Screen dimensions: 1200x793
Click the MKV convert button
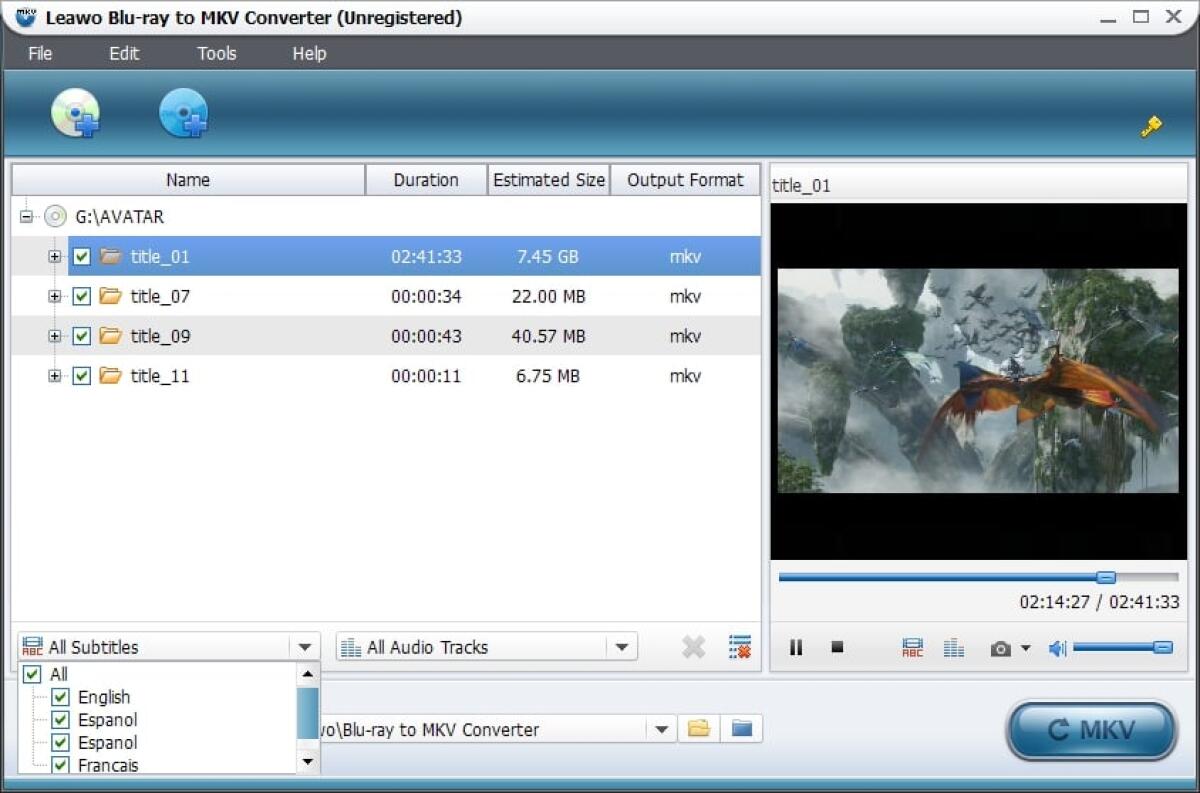click(x=1091, y=730)
